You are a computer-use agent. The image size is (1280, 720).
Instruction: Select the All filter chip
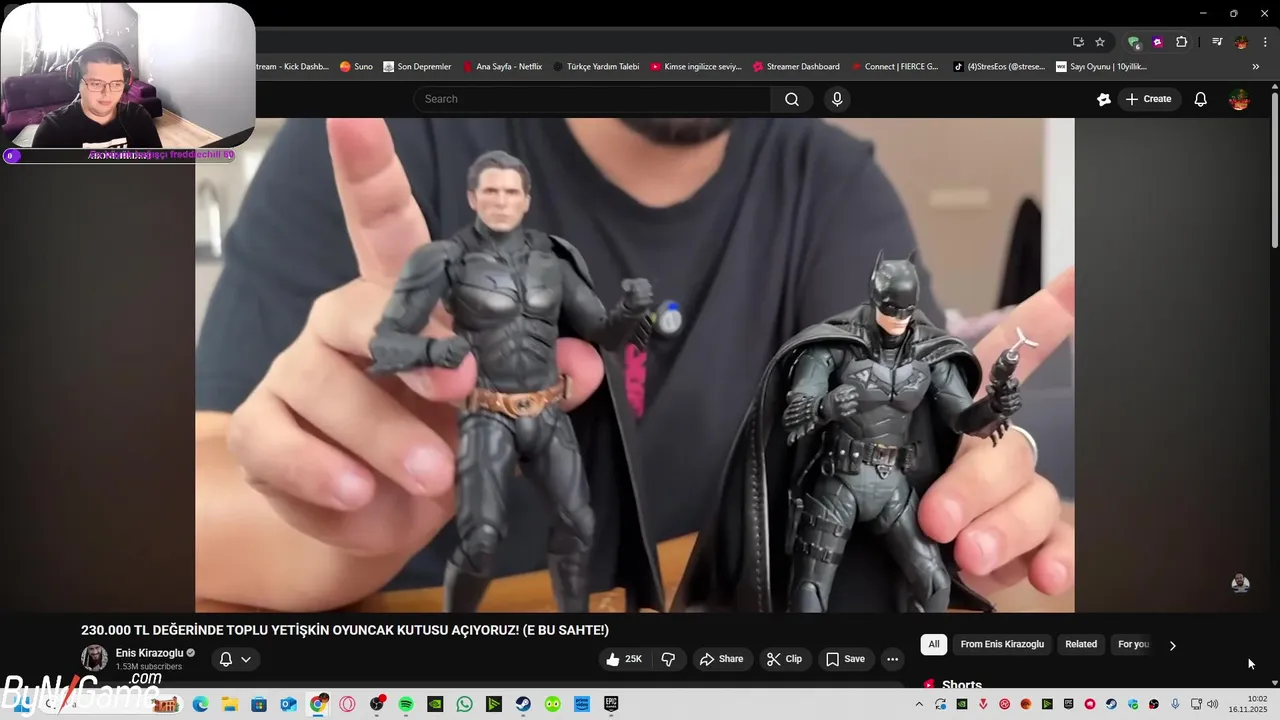click(934, 644)
